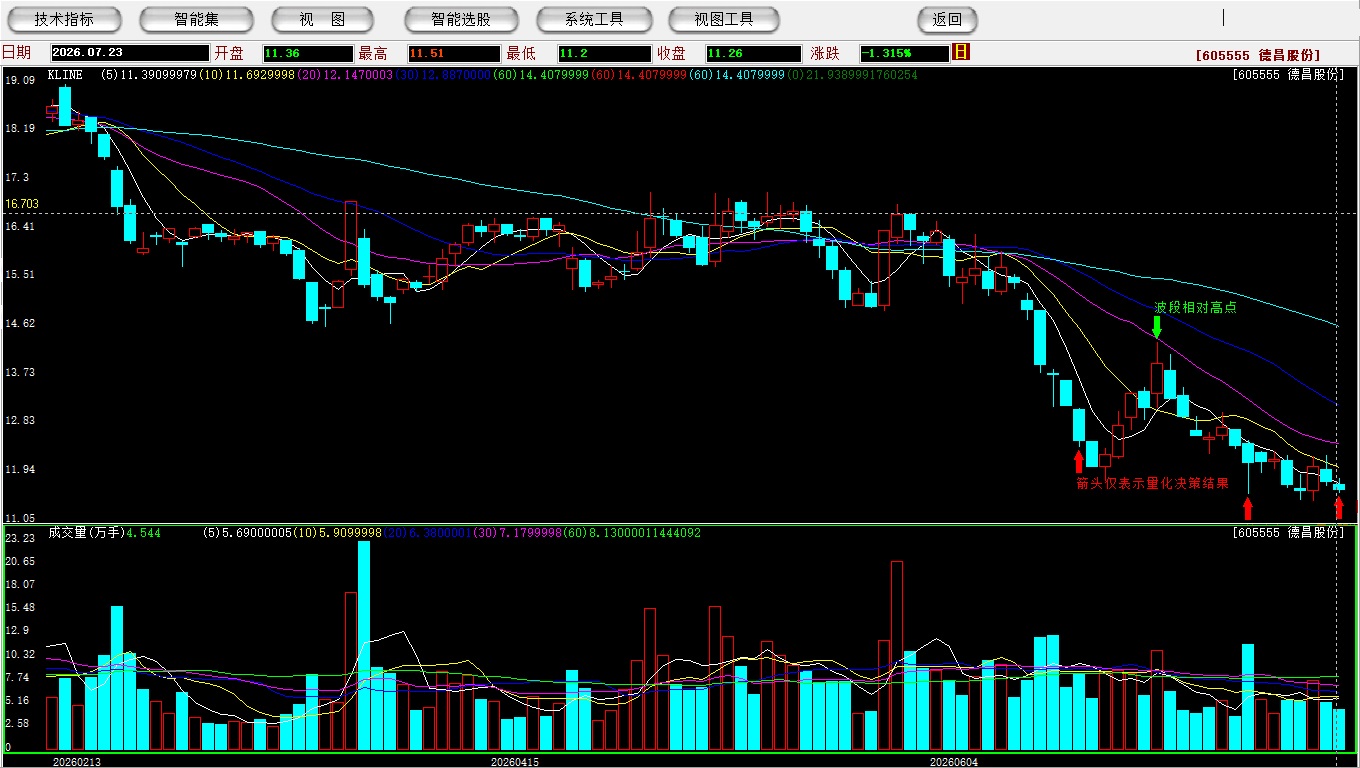This screenshot has height=768, width=1360.
Task: Open the 系统工具 menu
Action: pos(594,19)
